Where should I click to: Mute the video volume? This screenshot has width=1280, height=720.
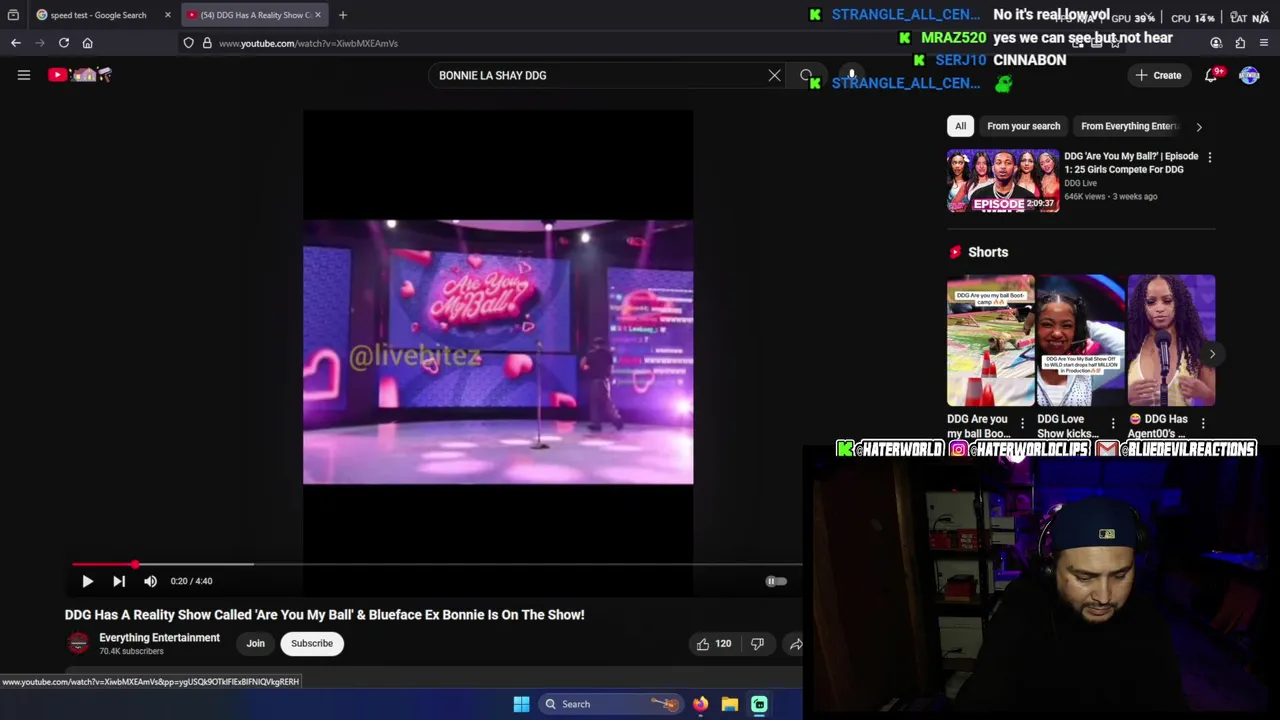pos(150,581)
